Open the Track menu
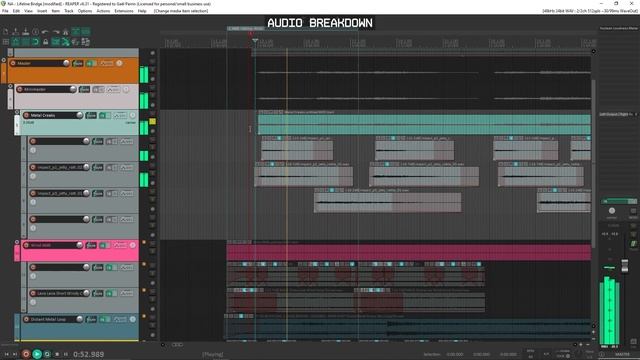The image size is (640, 360). point(69,11)
